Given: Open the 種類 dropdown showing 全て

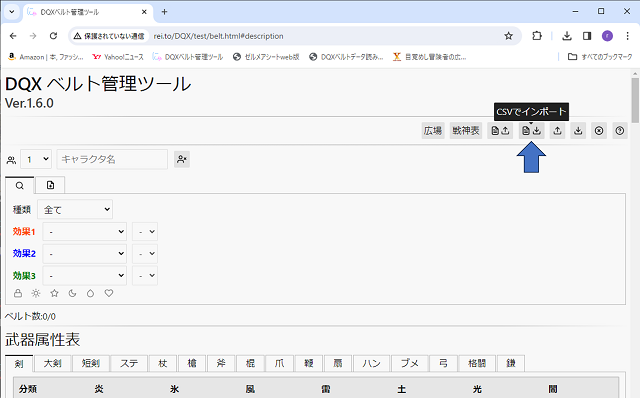Looking at the screenshot, I should tap(75, 210).
